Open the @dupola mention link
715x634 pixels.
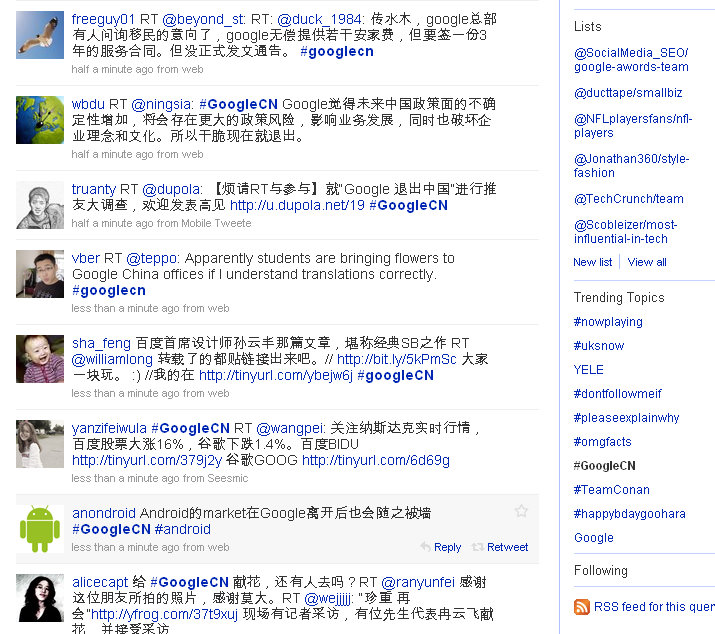tap(172, 189)
